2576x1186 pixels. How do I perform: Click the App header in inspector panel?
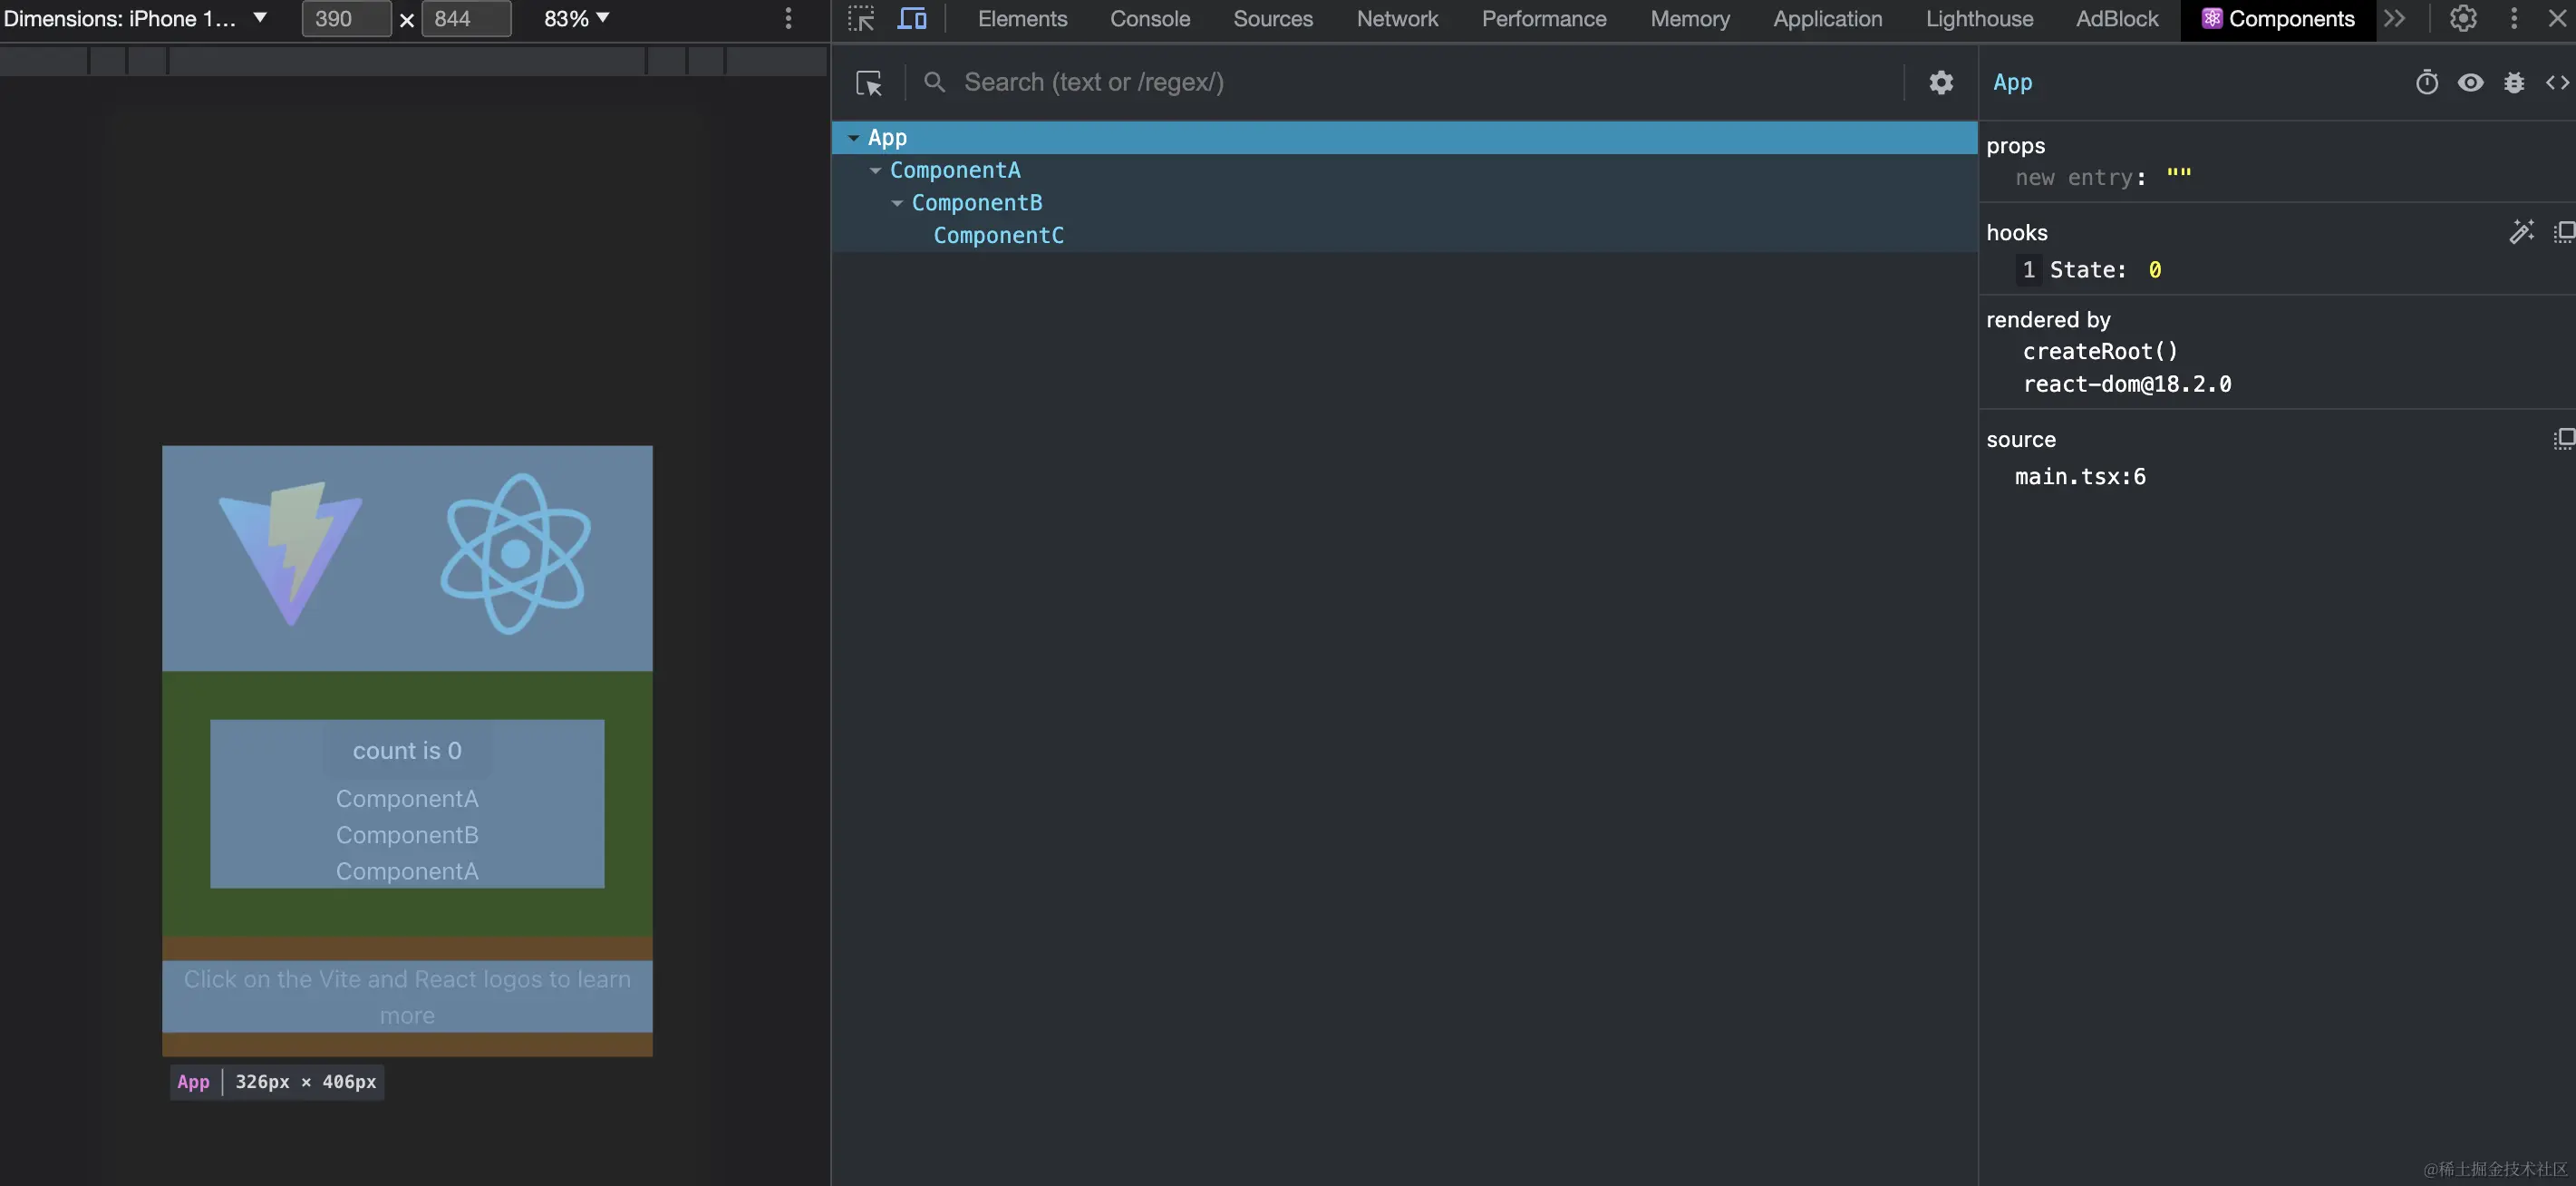coord(2012,82)
